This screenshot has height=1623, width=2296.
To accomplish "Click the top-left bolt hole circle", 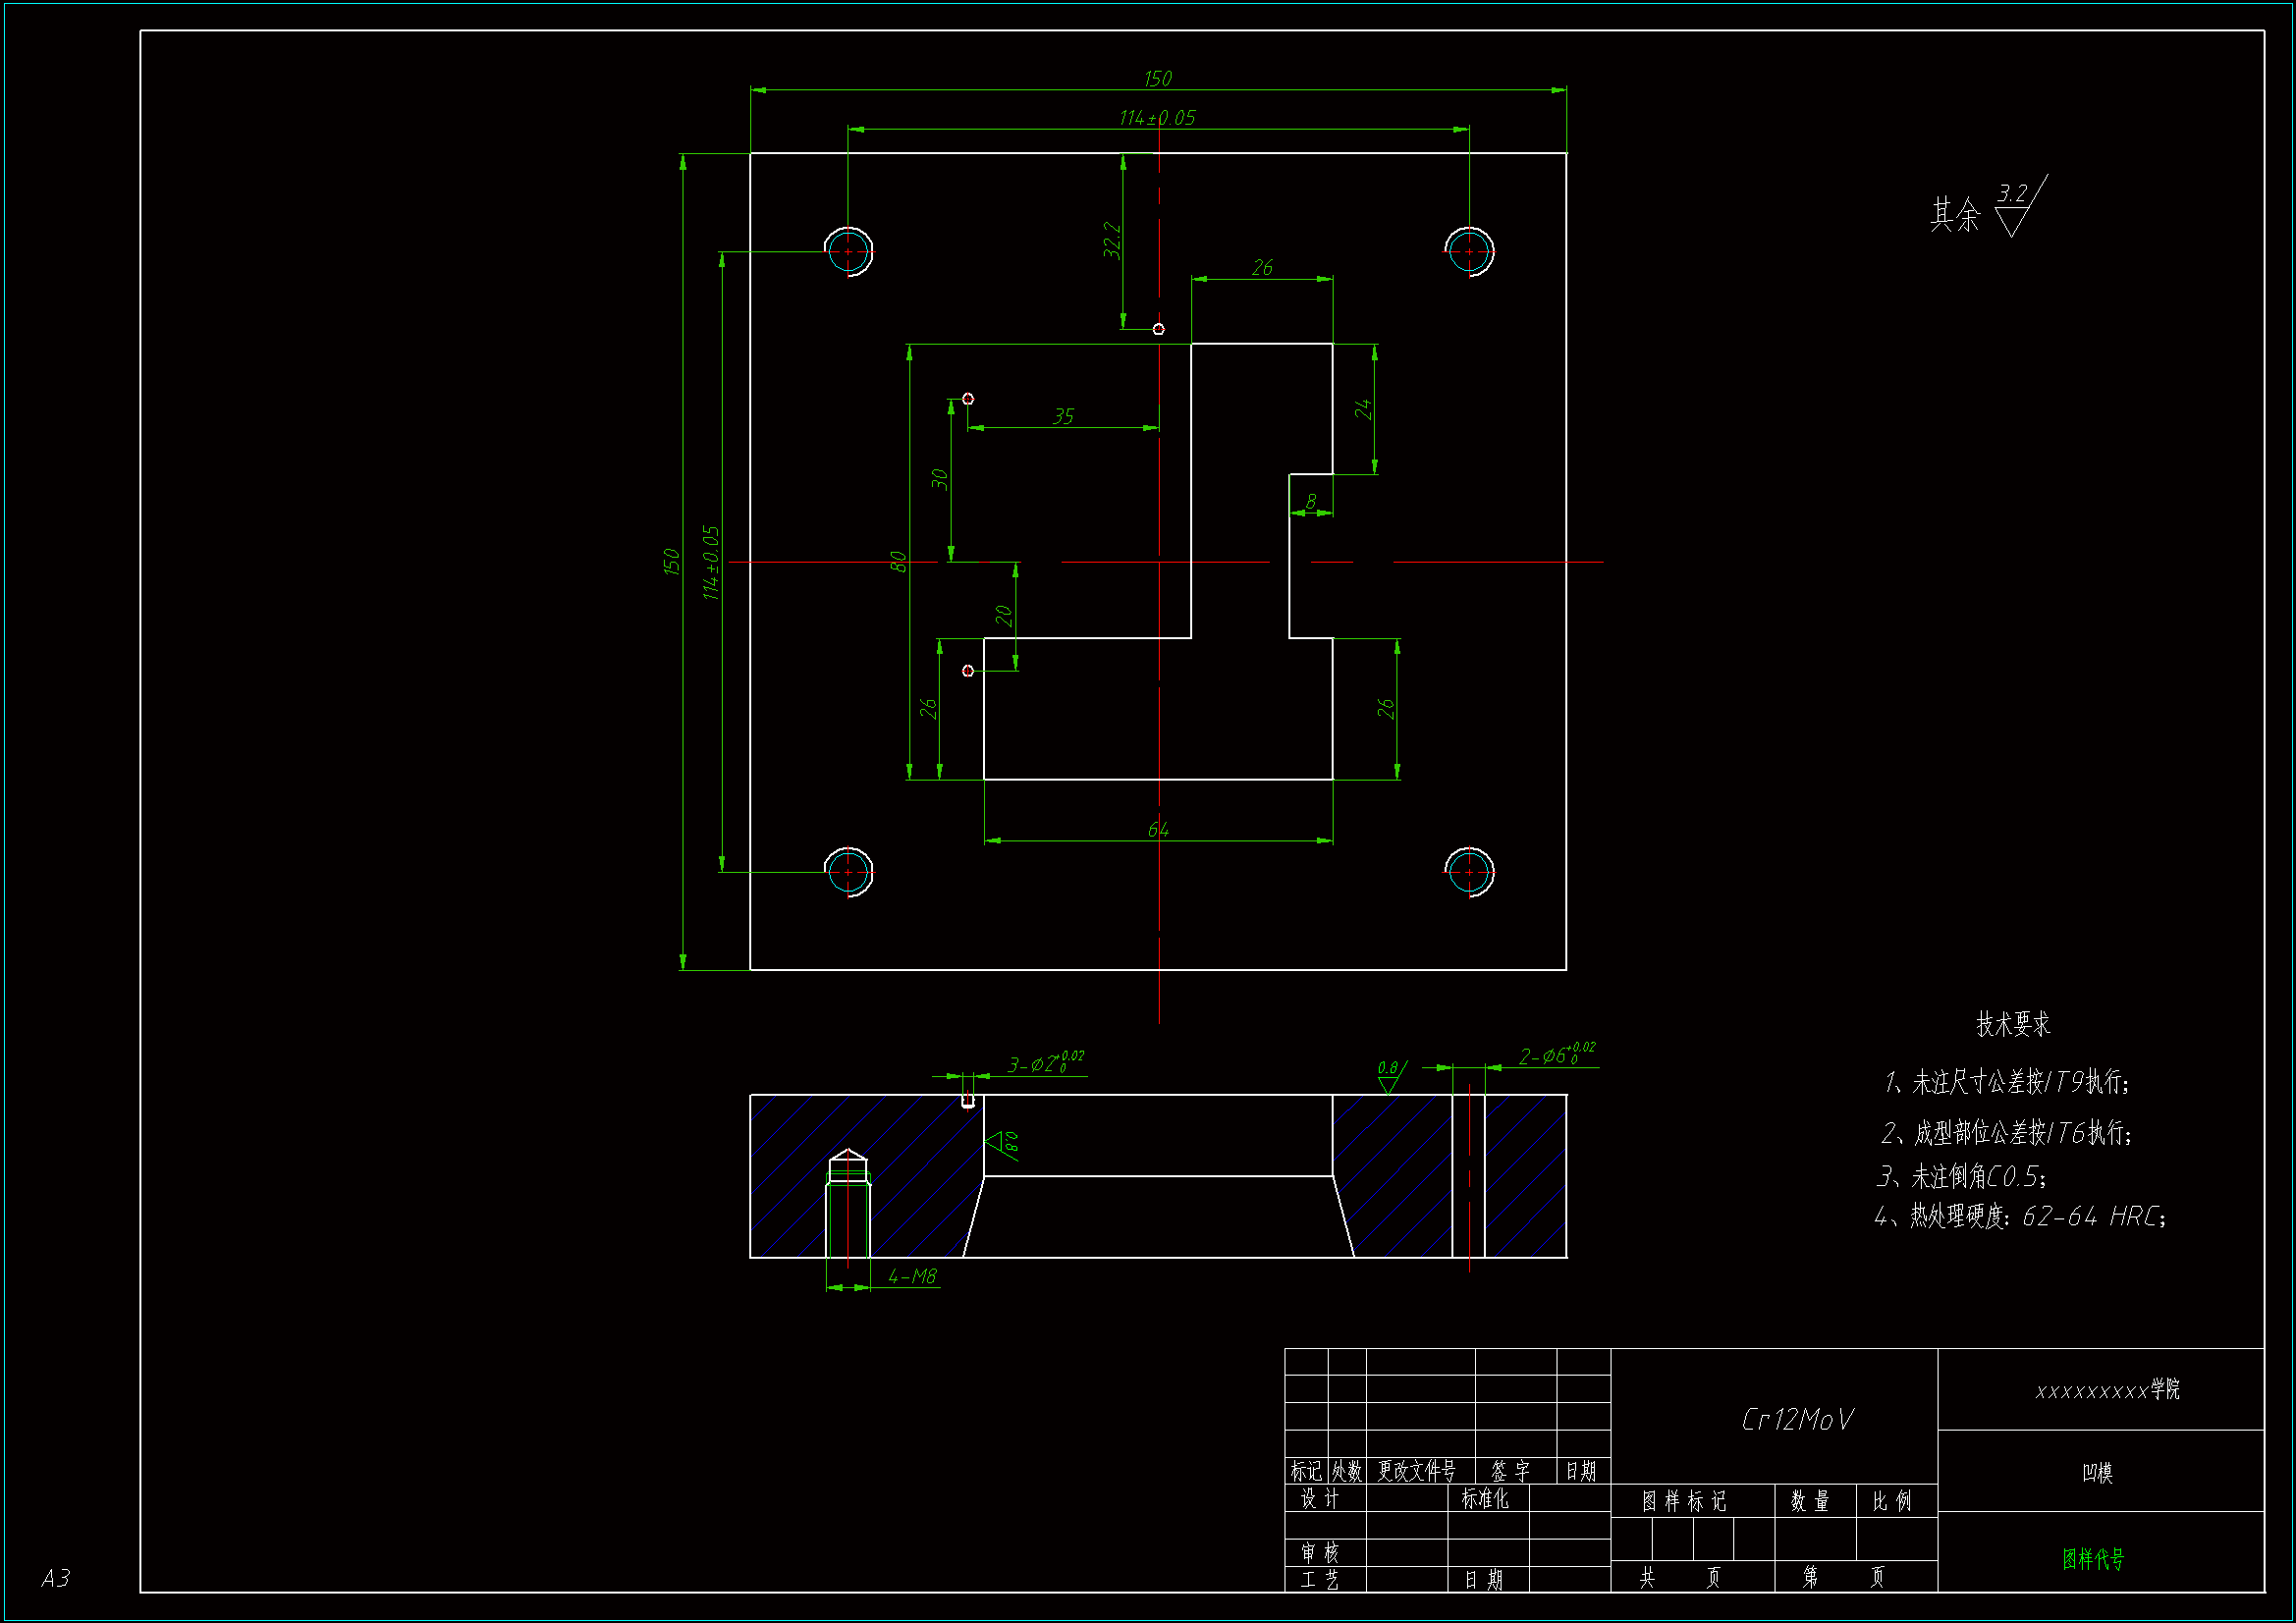I will point(848,252).
